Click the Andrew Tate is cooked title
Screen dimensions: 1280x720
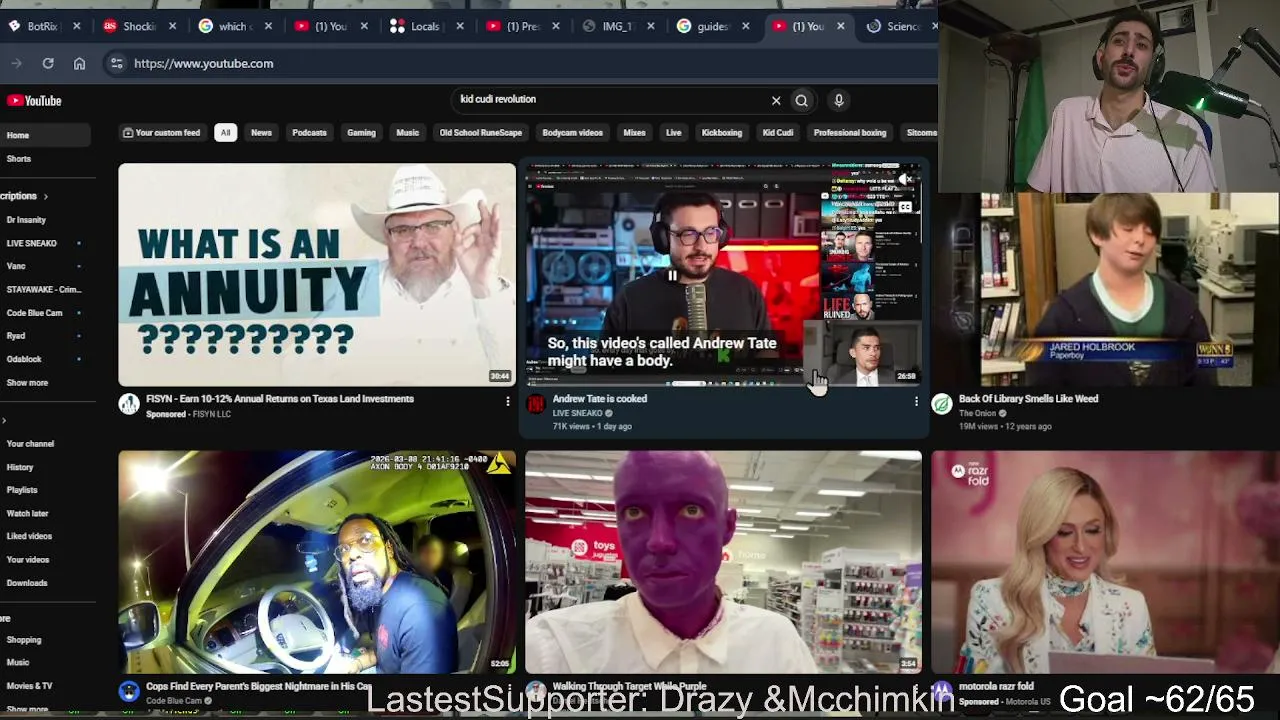pos(600,399)
